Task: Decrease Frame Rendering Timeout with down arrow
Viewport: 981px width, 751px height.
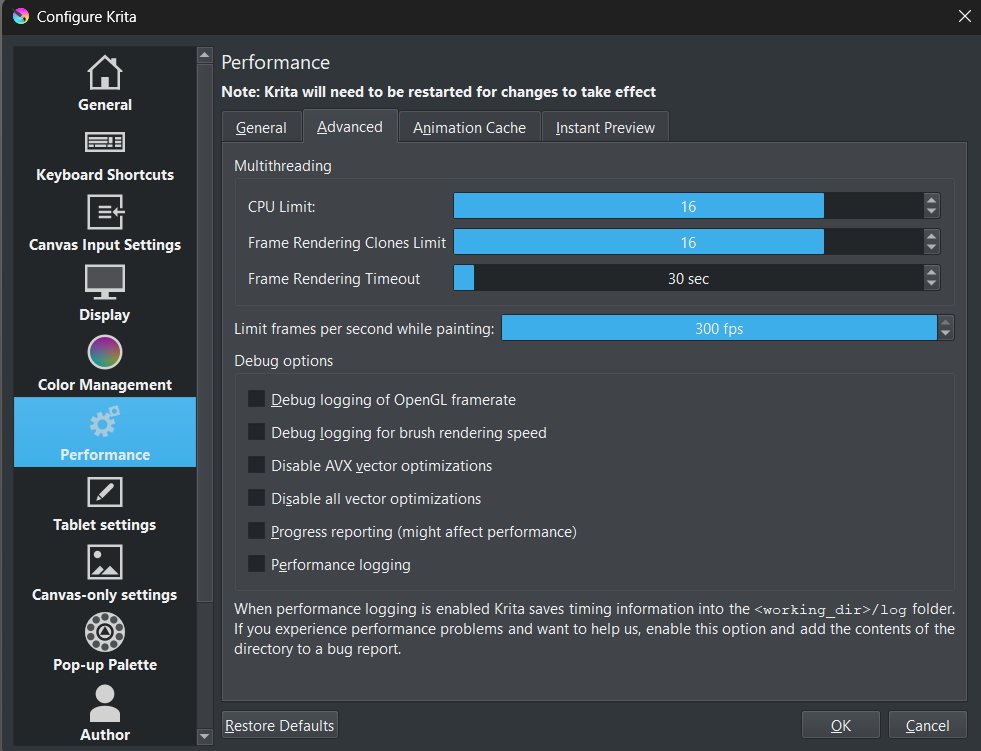Action: (932, 285)
